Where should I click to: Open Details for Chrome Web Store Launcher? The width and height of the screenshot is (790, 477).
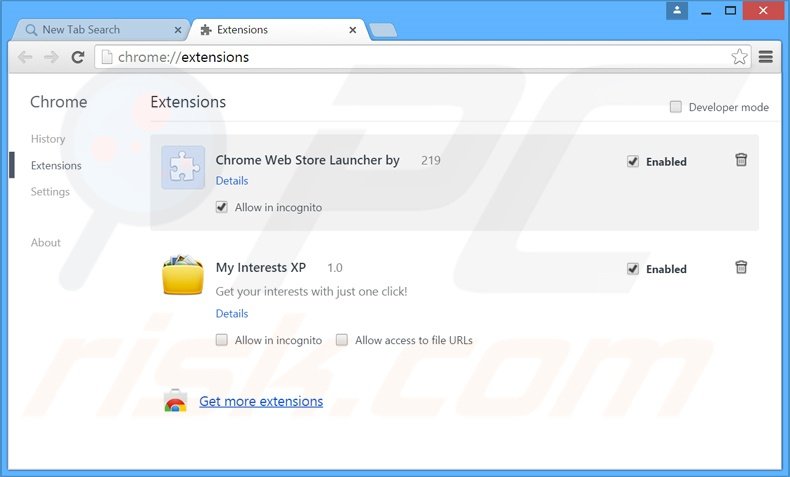pyautogui.click(x=232, y=180)
